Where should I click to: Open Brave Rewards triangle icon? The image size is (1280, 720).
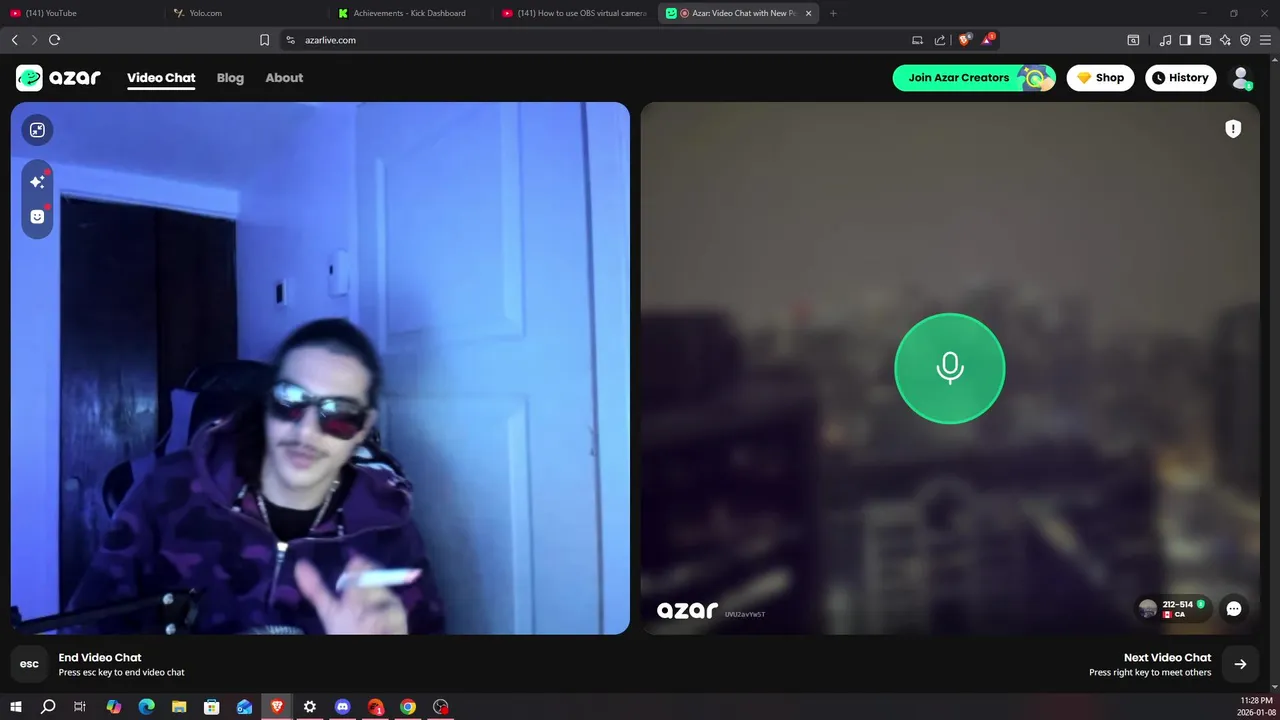click(988, 40)
